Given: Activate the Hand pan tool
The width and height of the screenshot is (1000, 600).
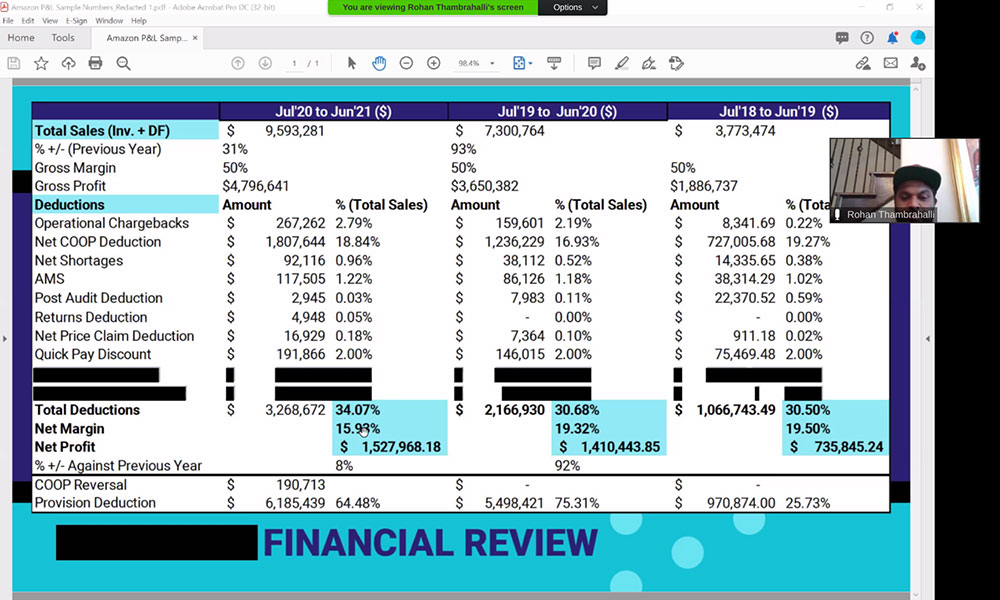Looking at the screenshot, I should coord(379,63).
